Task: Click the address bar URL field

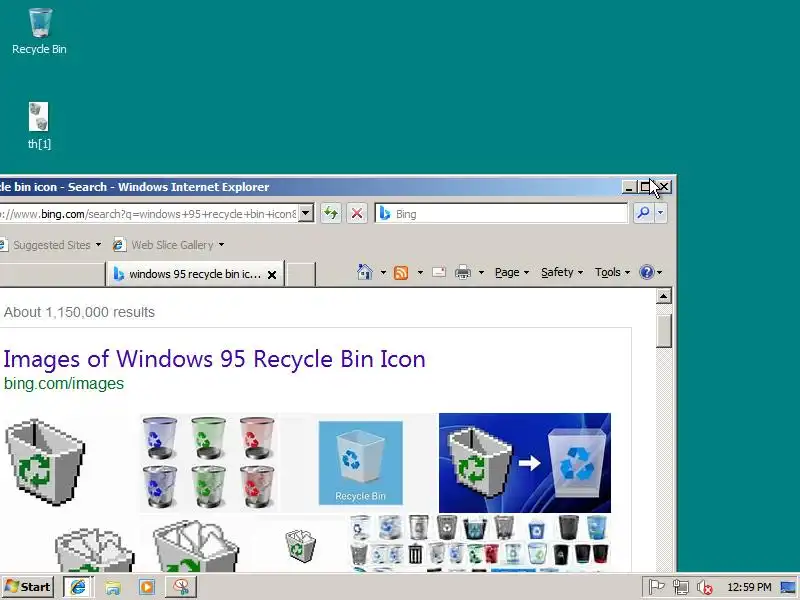Action: [148, 214]
